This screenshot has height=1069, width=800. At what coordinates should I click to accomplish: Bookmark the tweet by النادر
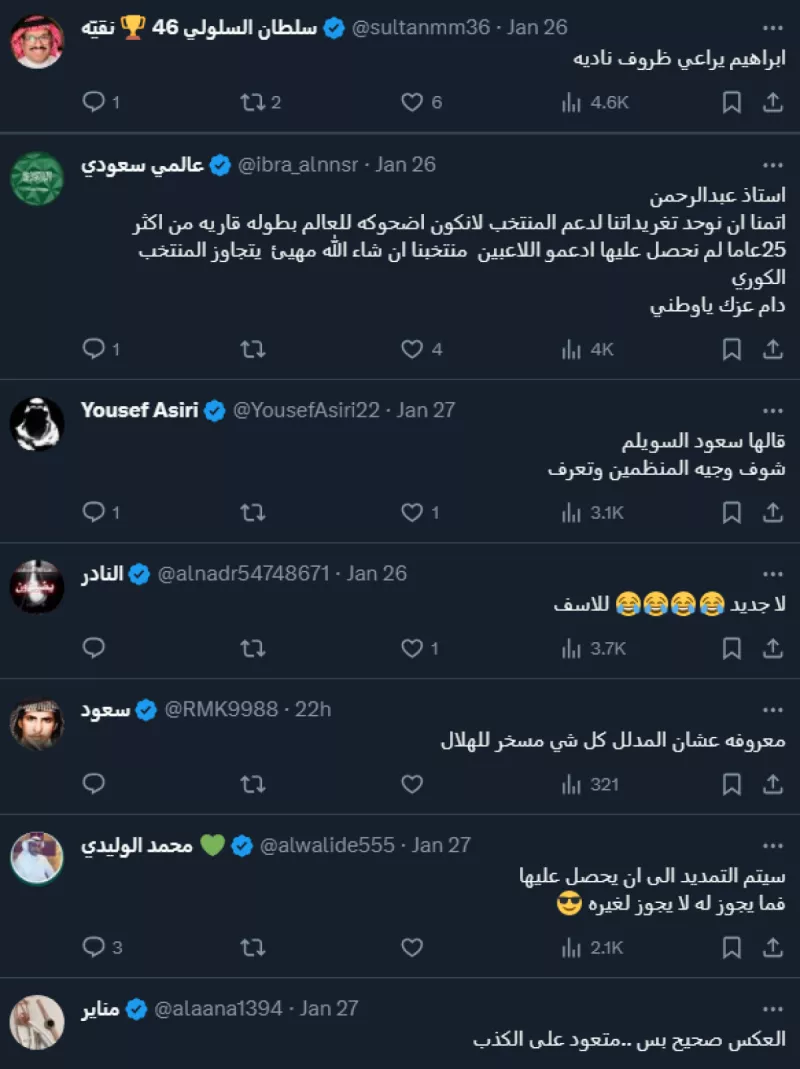pos(731,648)
